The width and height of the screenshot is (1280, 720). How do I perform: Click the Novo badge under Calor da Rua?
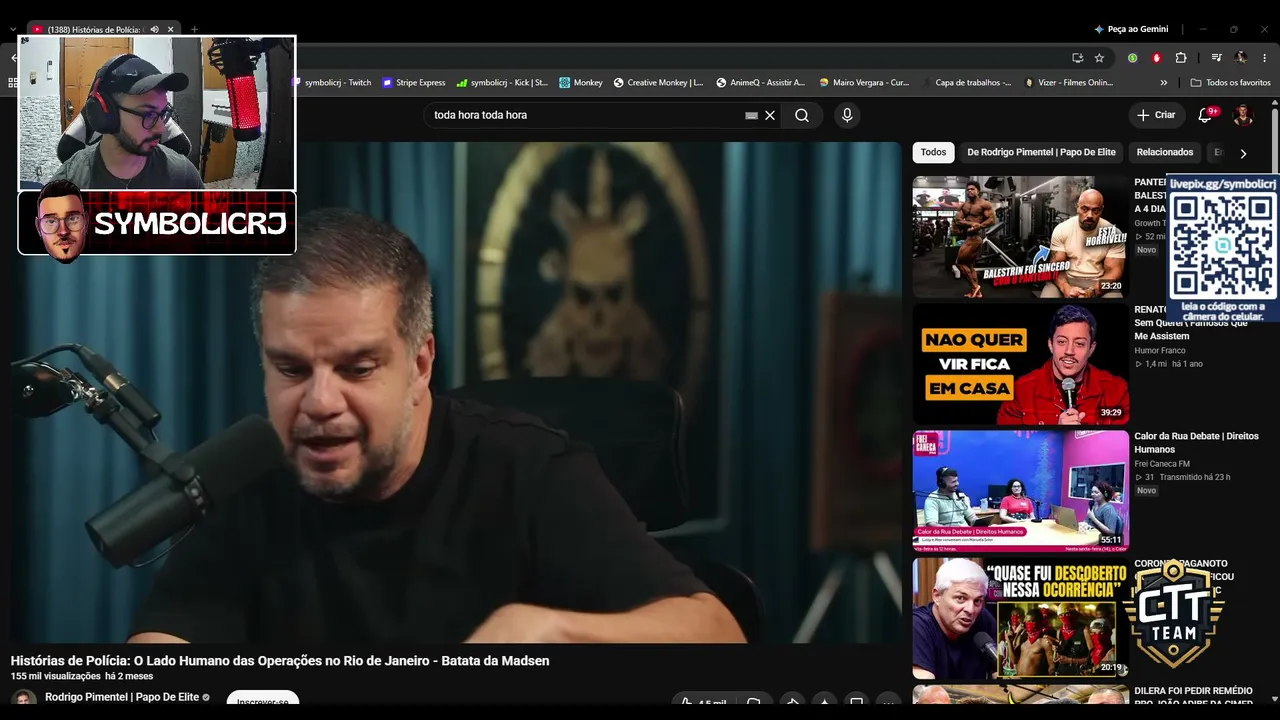(1146, 490)
